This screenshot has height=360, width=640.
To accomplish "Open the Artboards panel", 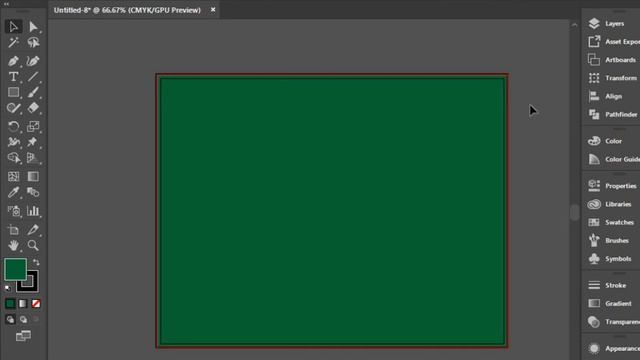I will tap(611, 60).
